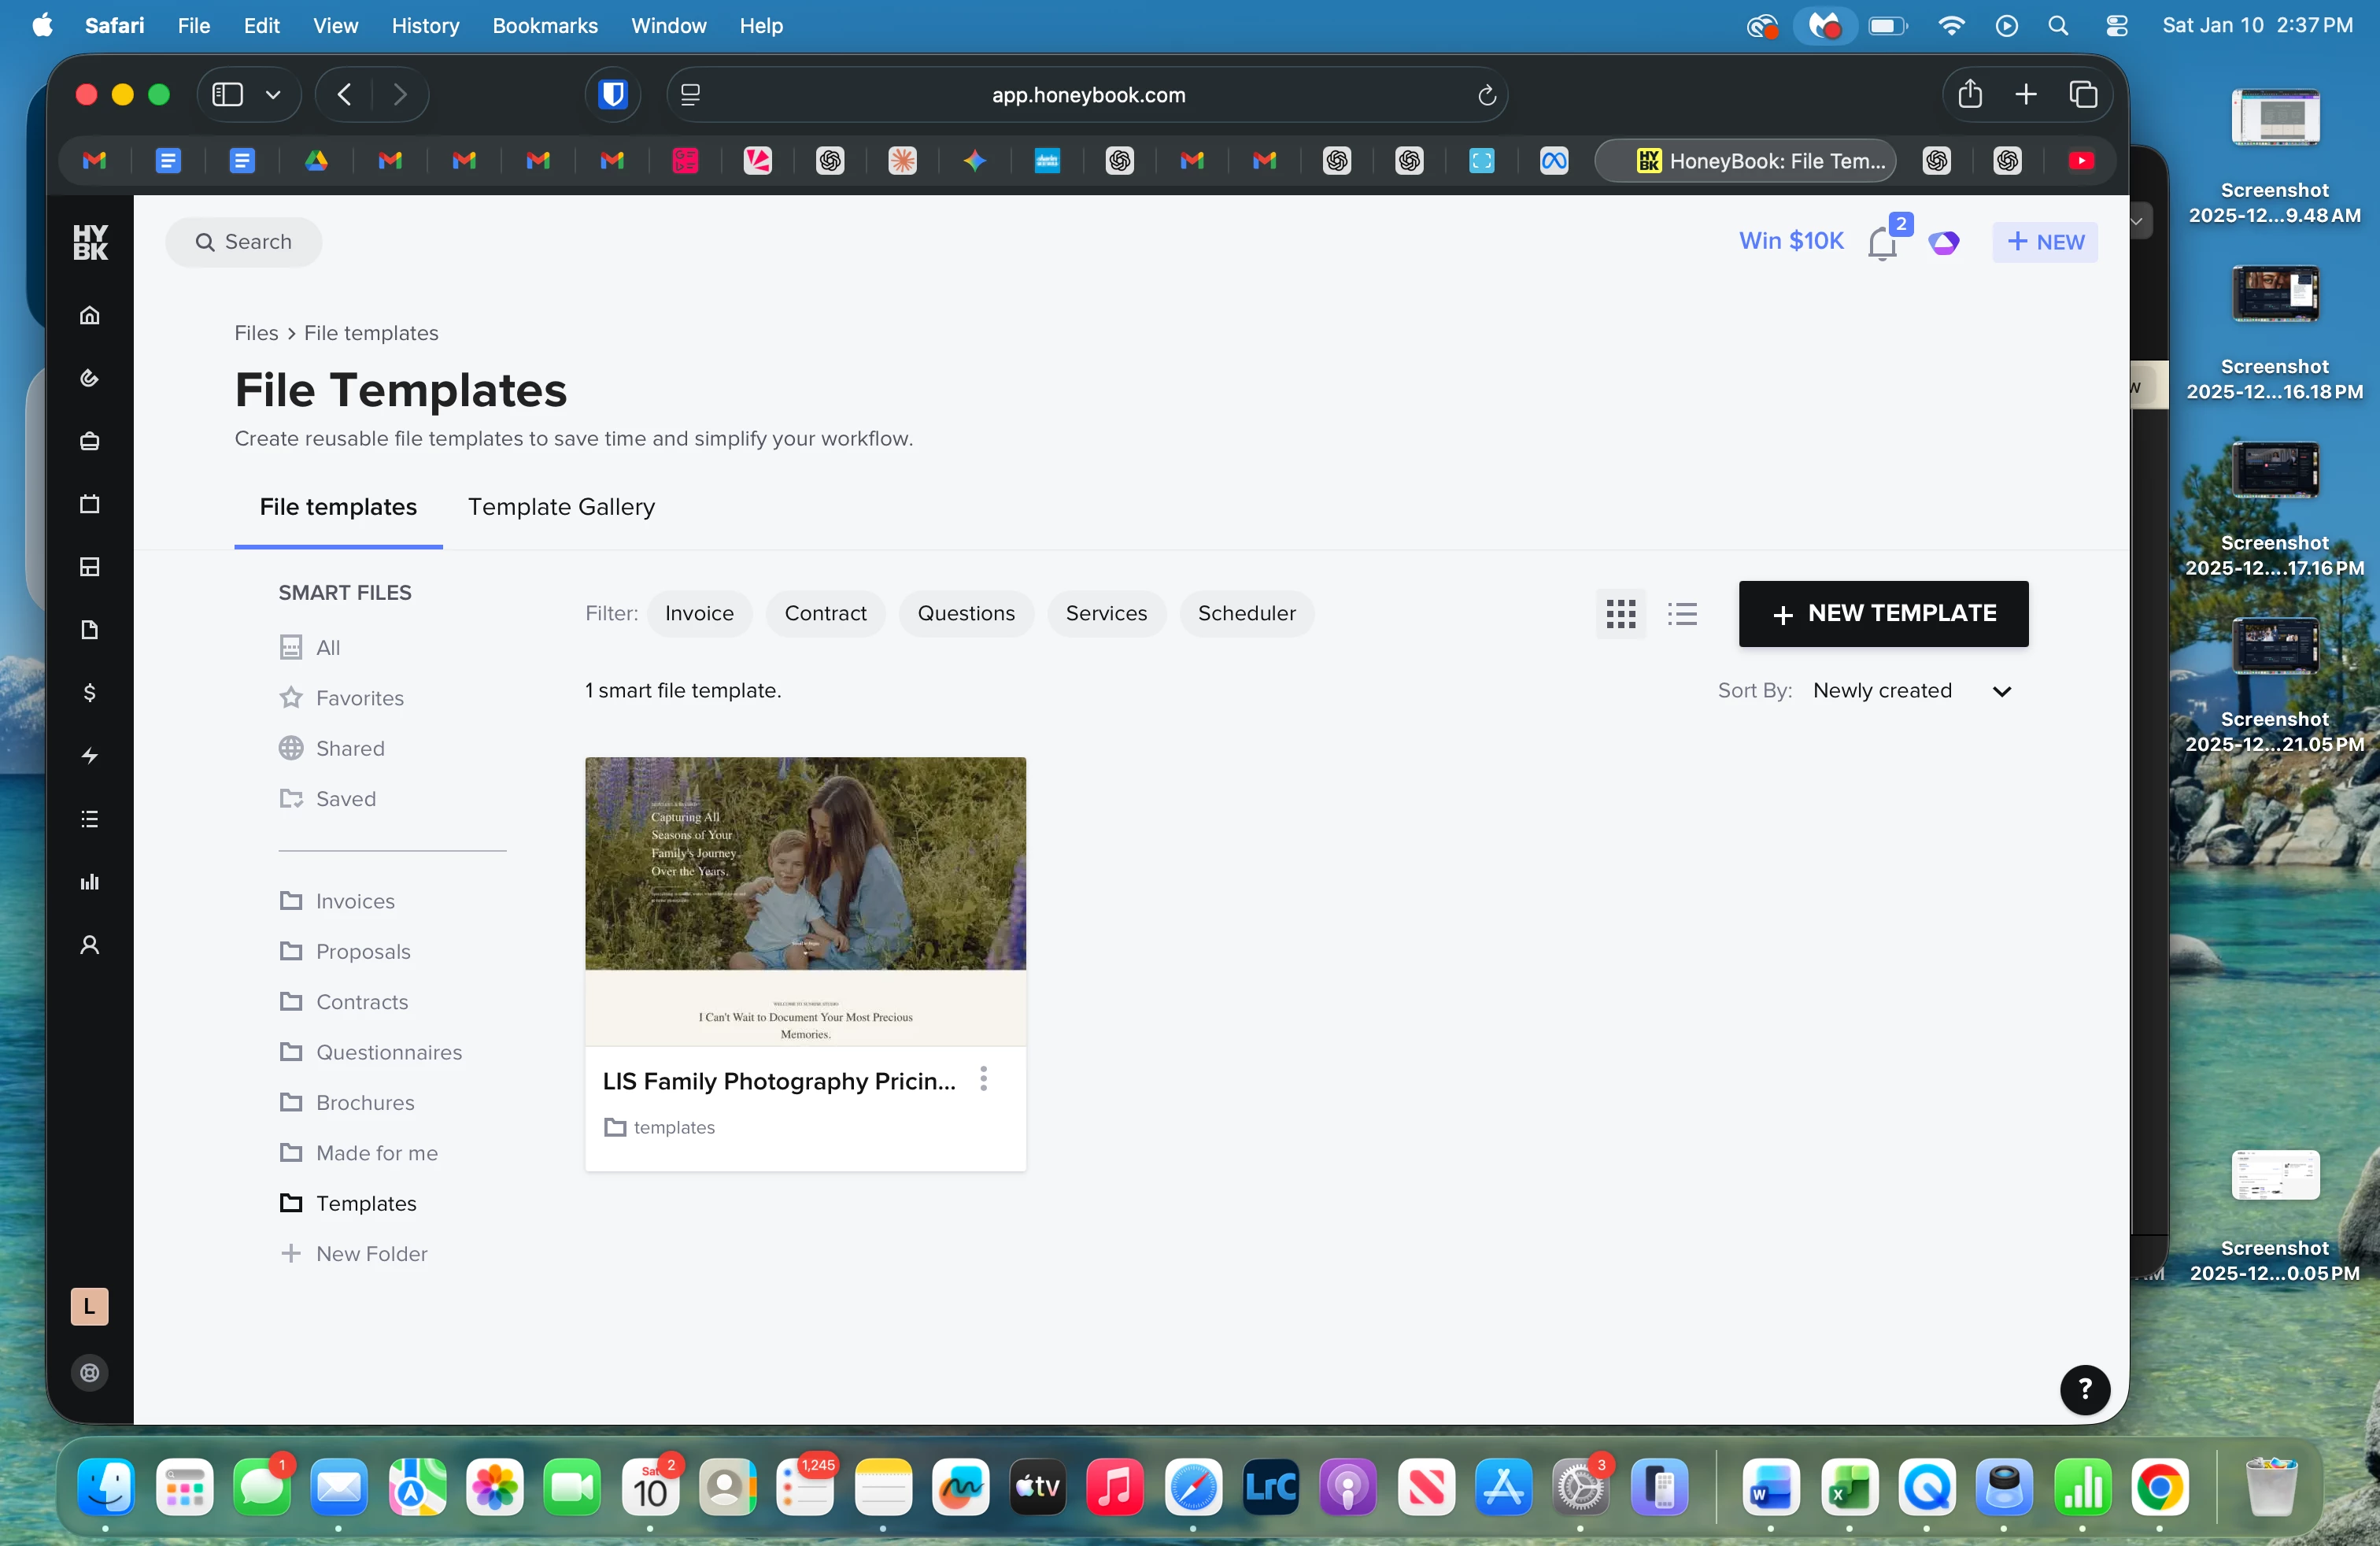Open the calendar icon in left sidebar
The width and height of the screenshot is (2380, 1546).
tap(90, 504)
